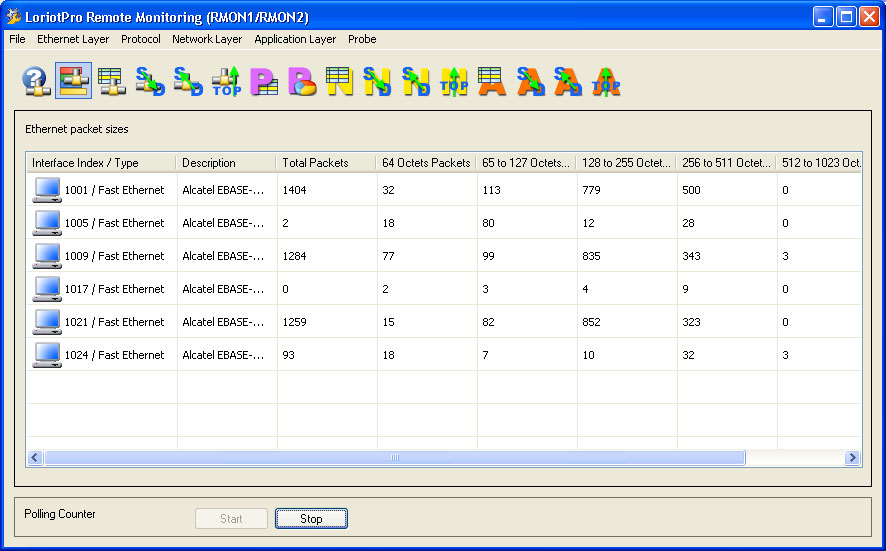Stop the polling counter
Image resolution: width=886 pixels, height=551 pixels.
click(311, 519)
